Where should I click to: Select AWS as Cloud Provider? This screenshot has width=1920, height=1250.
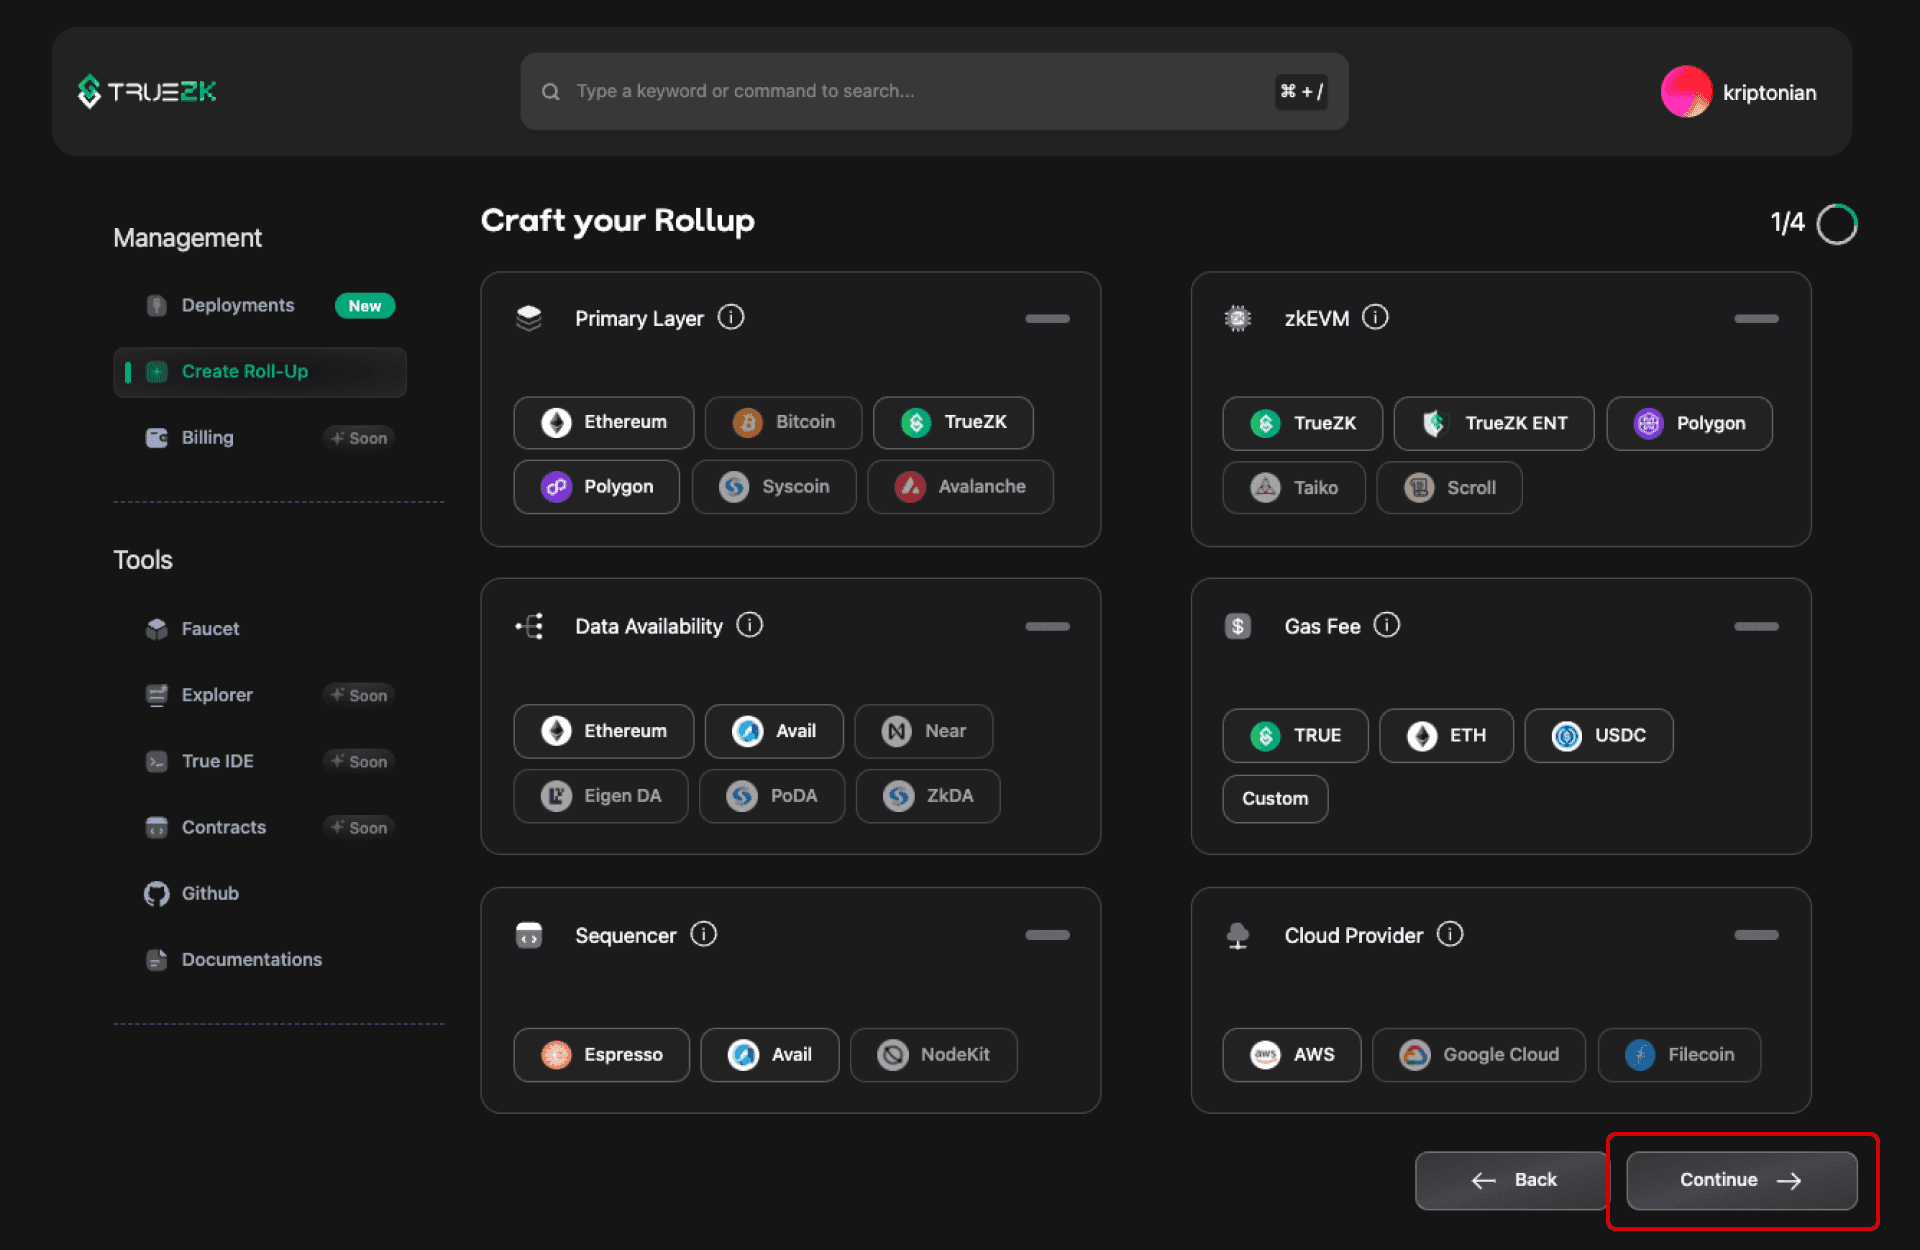pyautogui.click(x=1290, y=1054)
